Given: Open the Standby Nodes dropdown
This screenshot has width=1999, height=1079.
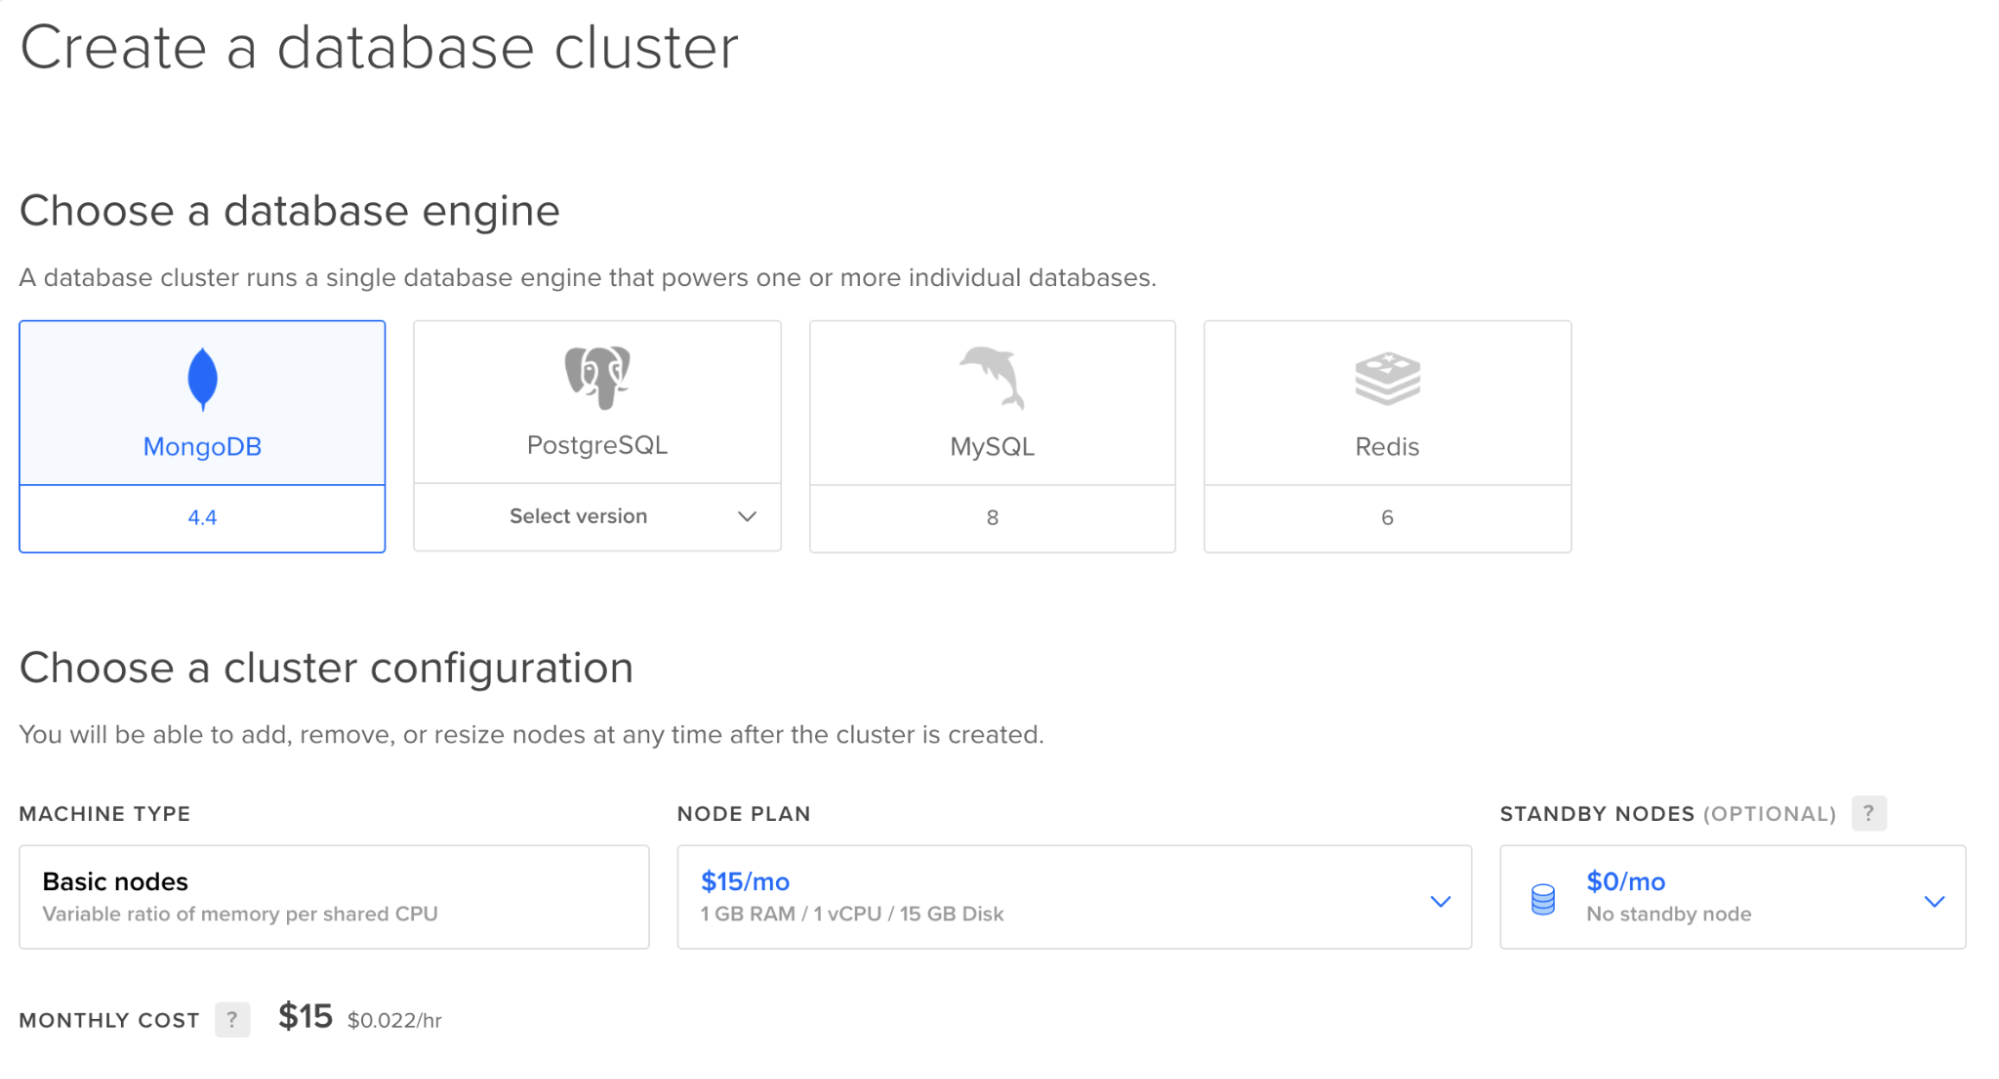Looking at the screenshot, I should pos(1733,897).
